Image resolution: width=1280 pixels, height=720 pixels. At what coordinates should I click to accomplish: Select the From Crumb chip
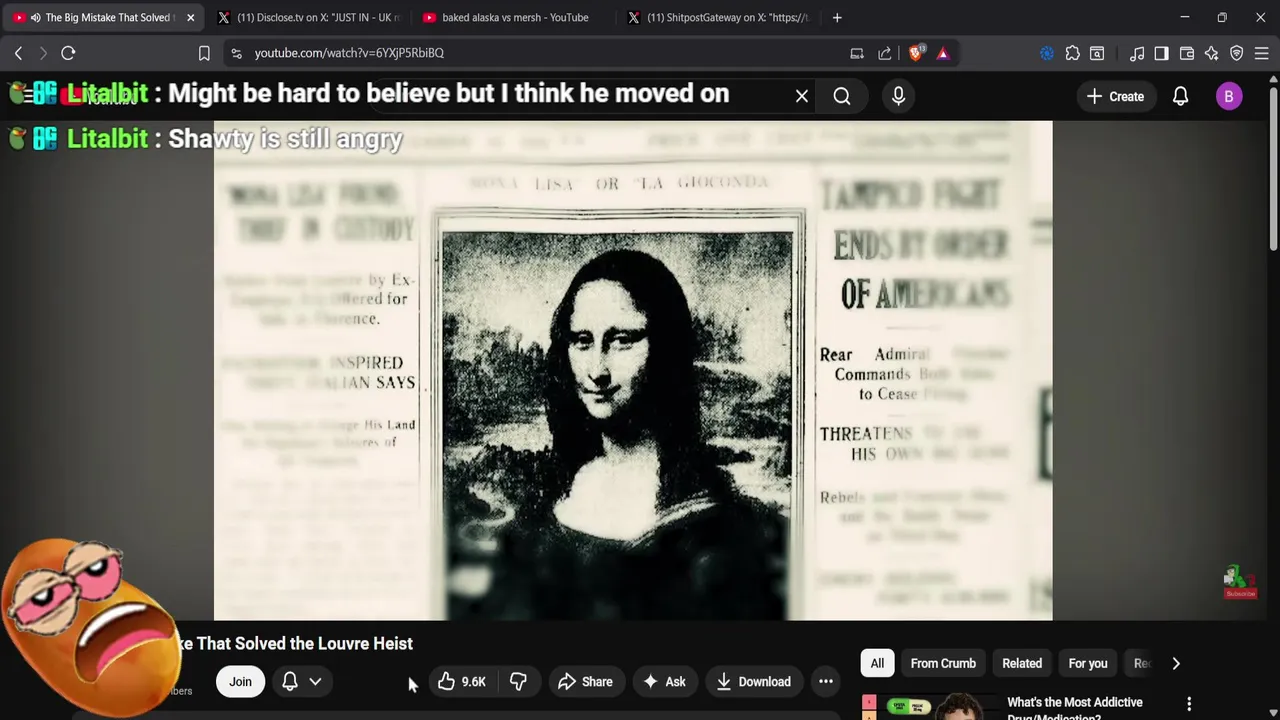point(943,663)
